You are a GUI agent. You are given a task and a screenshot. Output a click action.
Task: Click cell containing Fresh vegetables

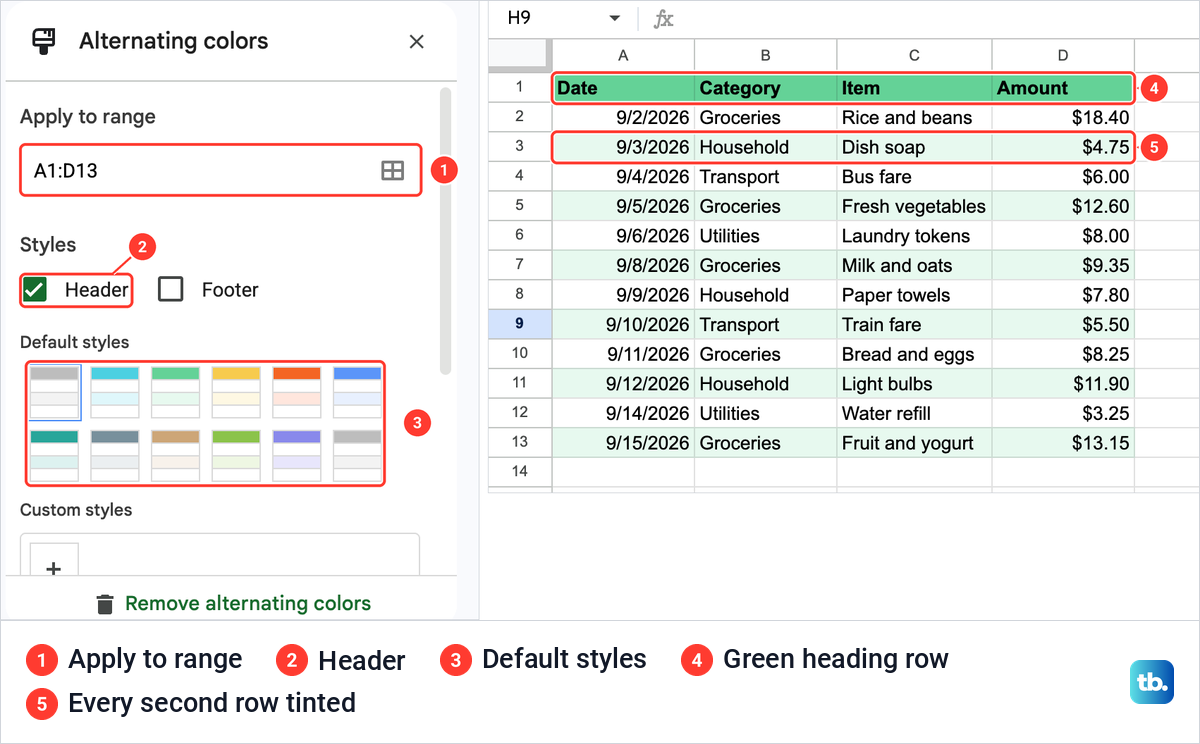click(x=914, y=206)
